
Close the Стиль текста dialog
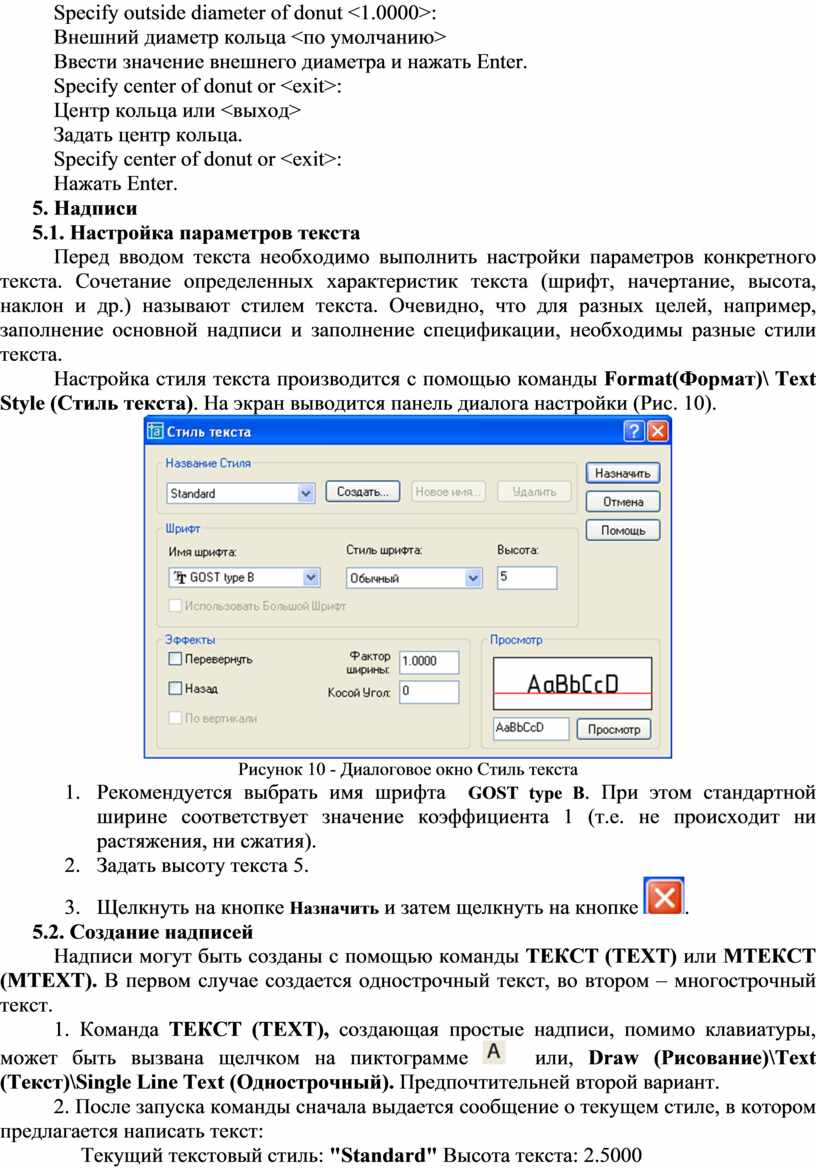pyautogui.click(x=657, y=431)
